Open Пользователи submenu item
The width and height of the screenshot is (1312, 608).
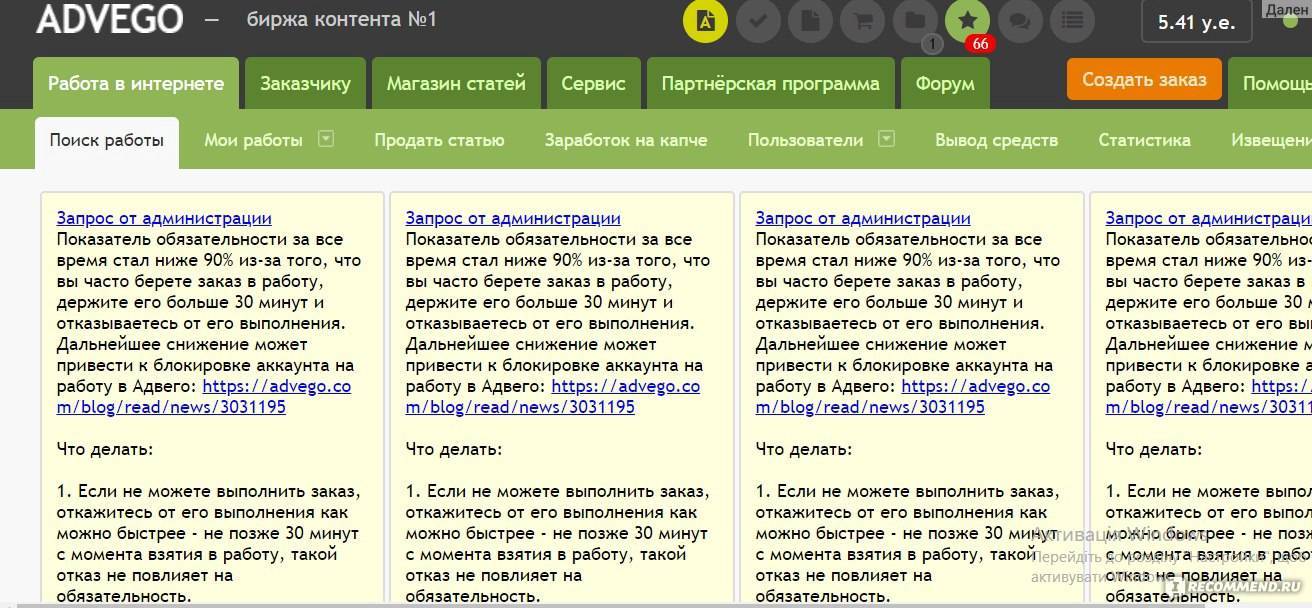point(805,140)
